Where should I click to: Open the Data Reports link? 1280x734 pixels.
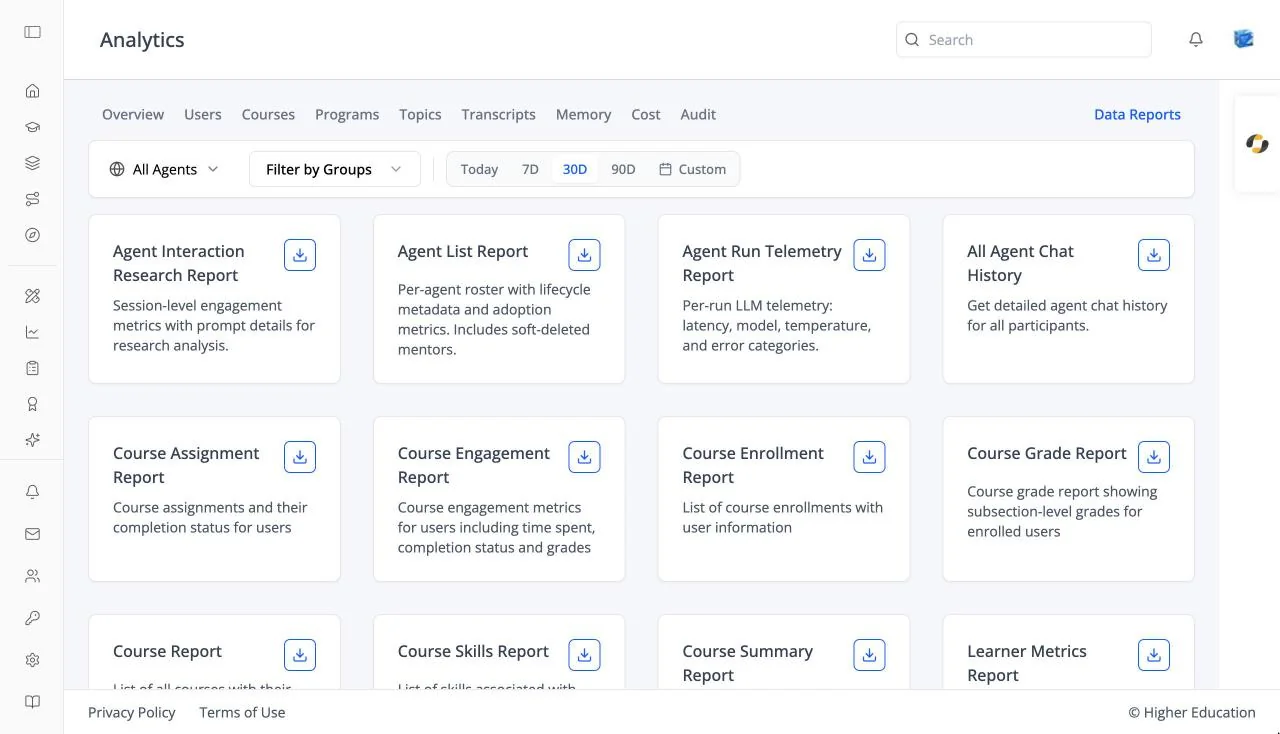pyautogui.click(x=1137, y=115)
